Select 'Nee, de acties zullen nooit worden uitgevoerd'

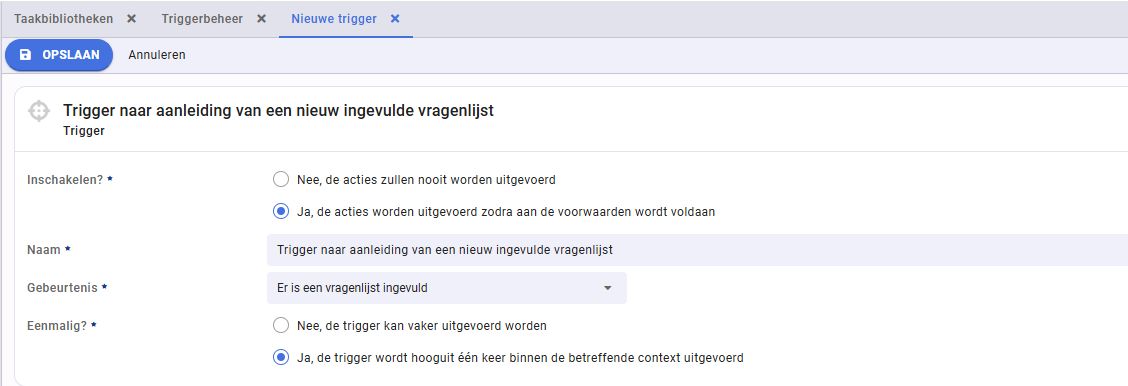[281, 179]
